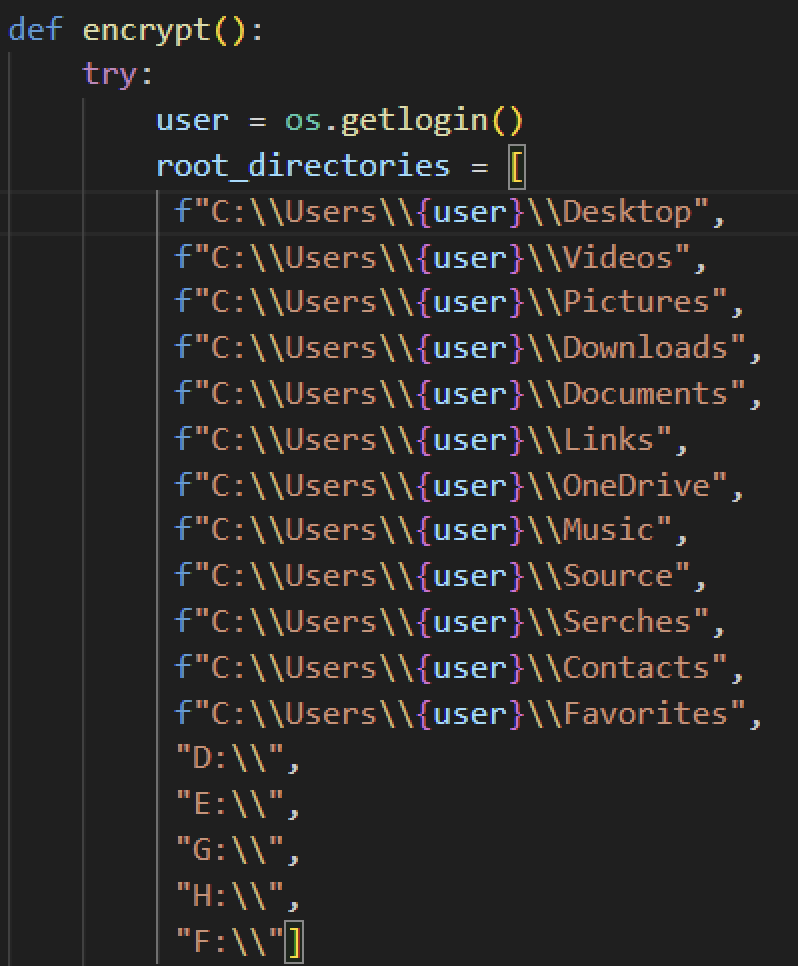The image size is (798, 966).
Task: Click the "G:\\" drive string
Action: tap(230, 850)
